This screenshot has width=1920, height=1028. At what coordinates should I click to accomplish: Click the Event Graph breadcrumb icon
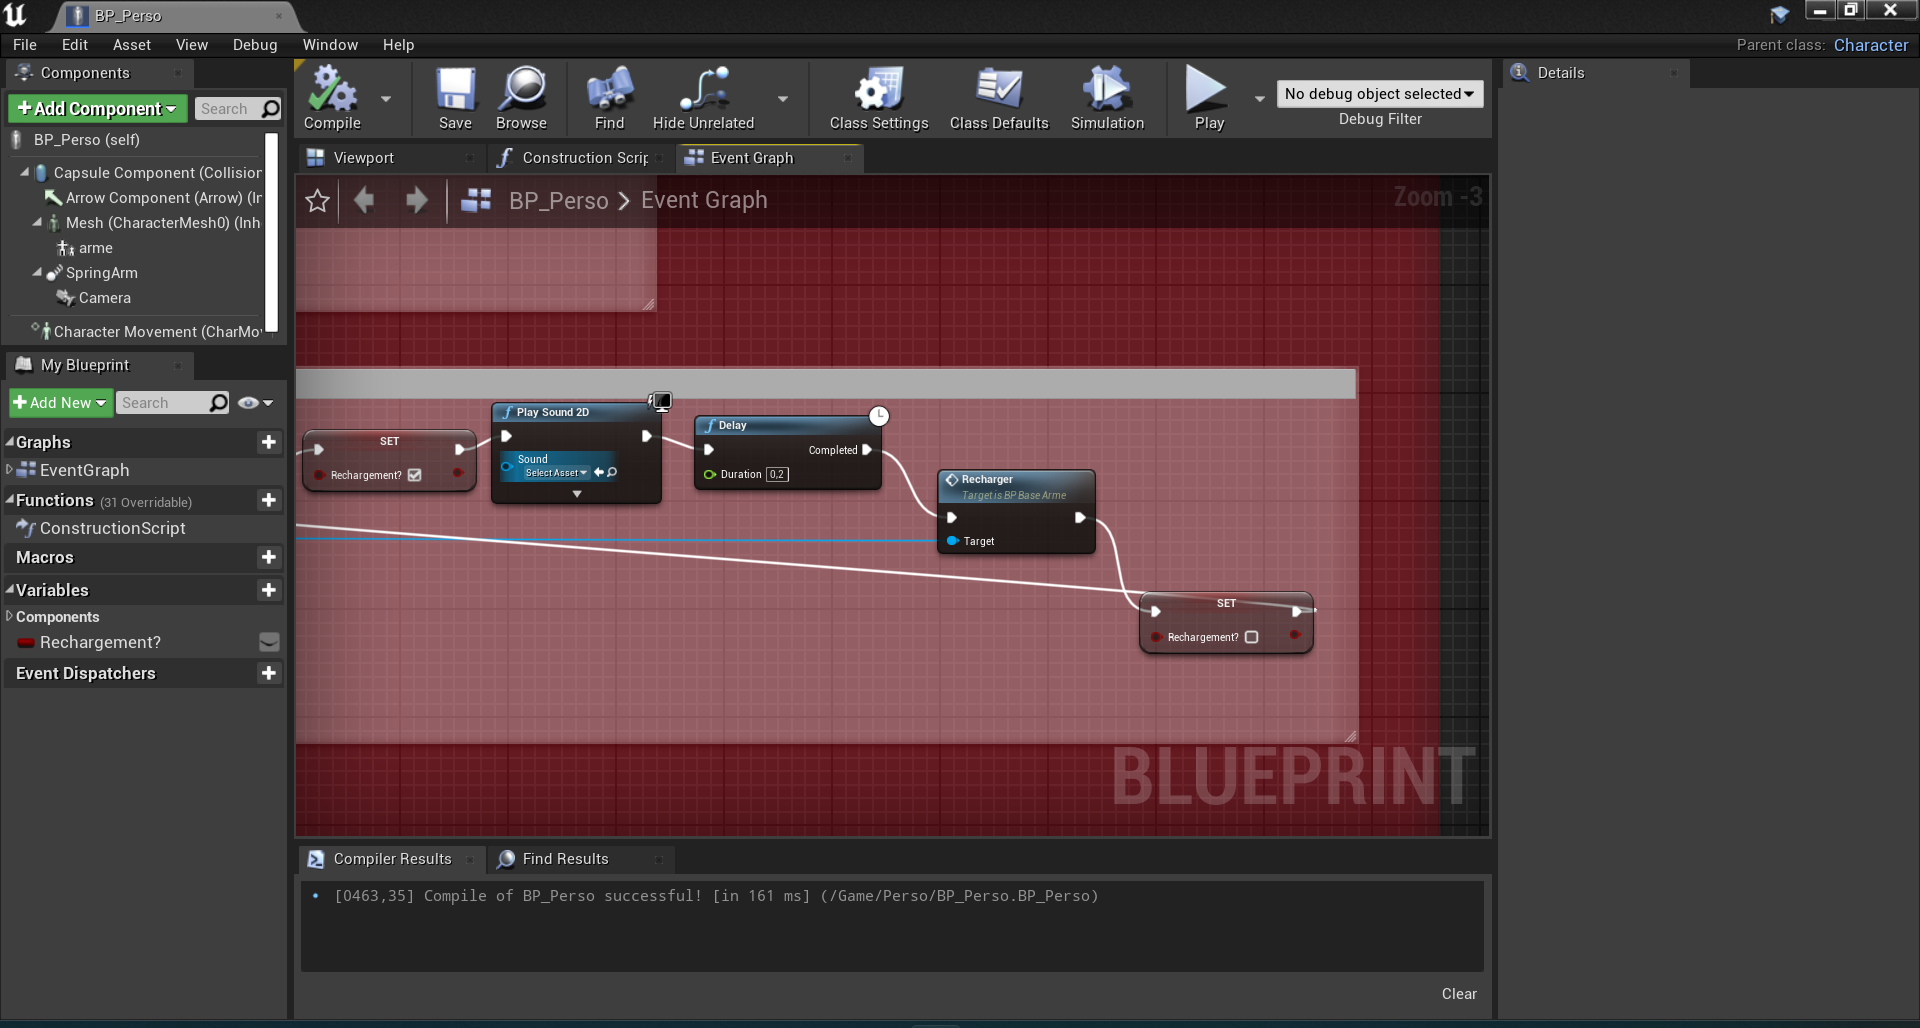click(x=475, y=200)
